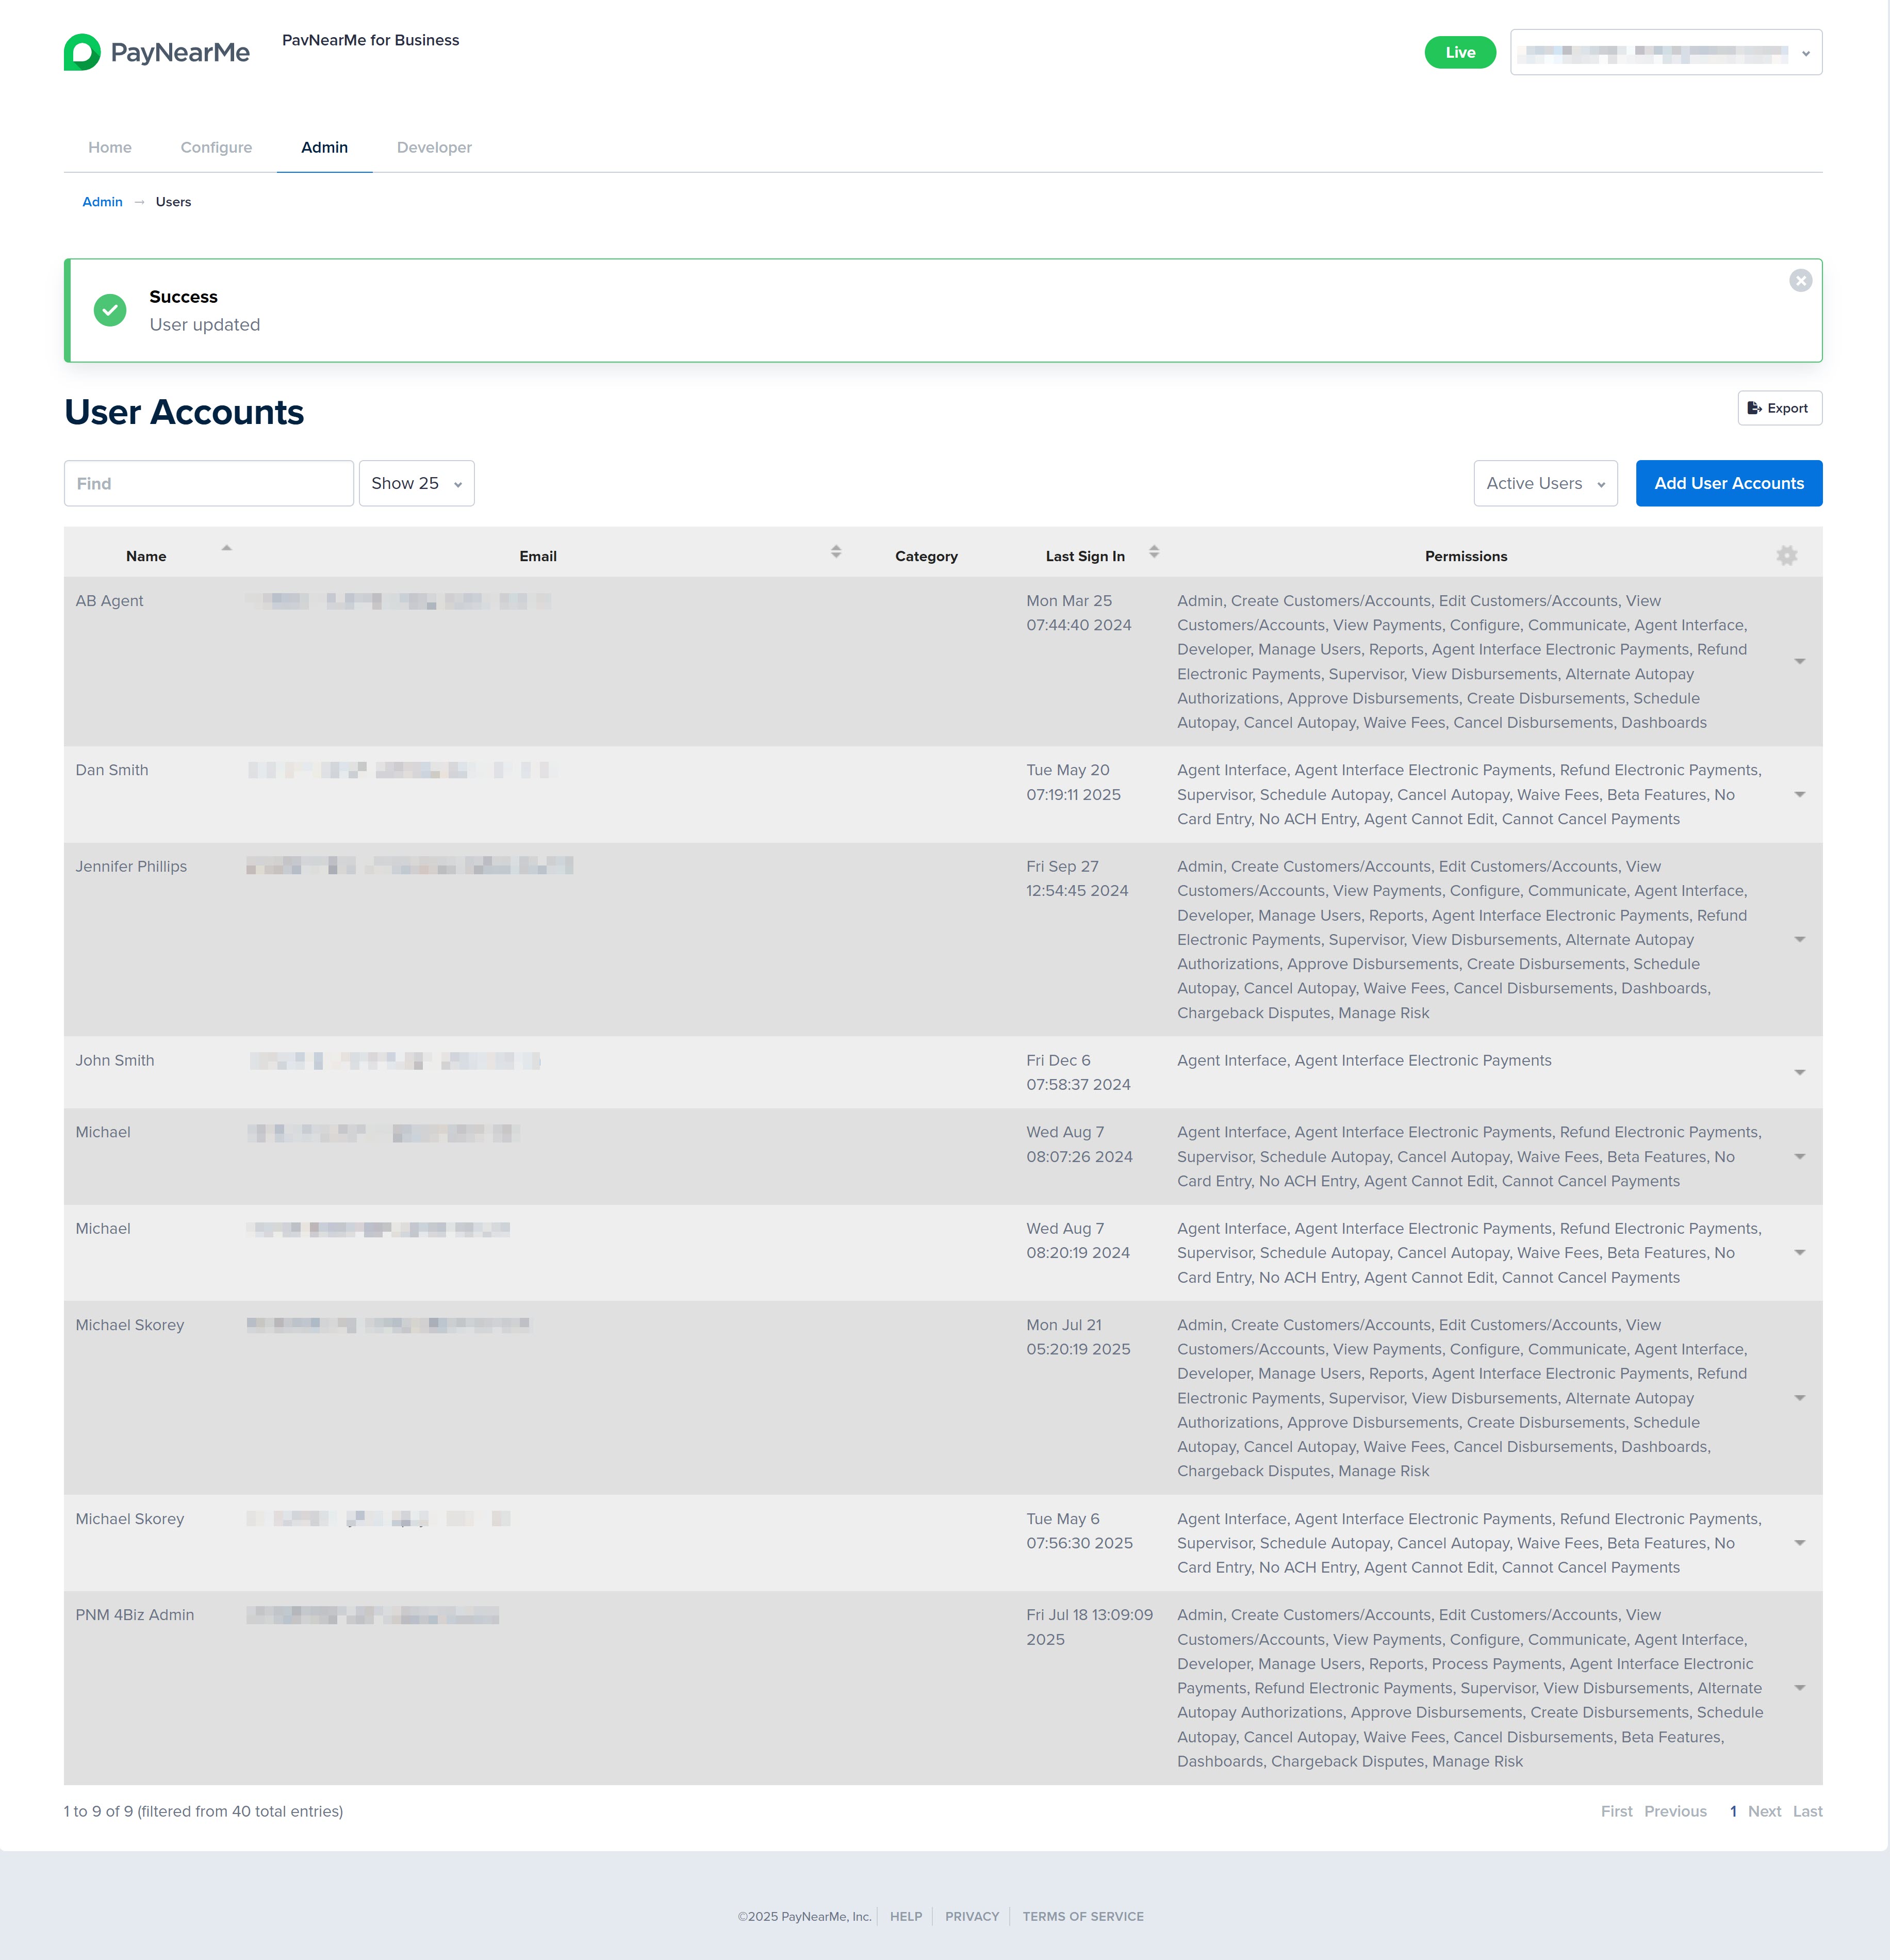The width and height of the screenshot is (1890, 1960).
Task: Sort by Last Sign In arrows
Action: coord(1154,552)
